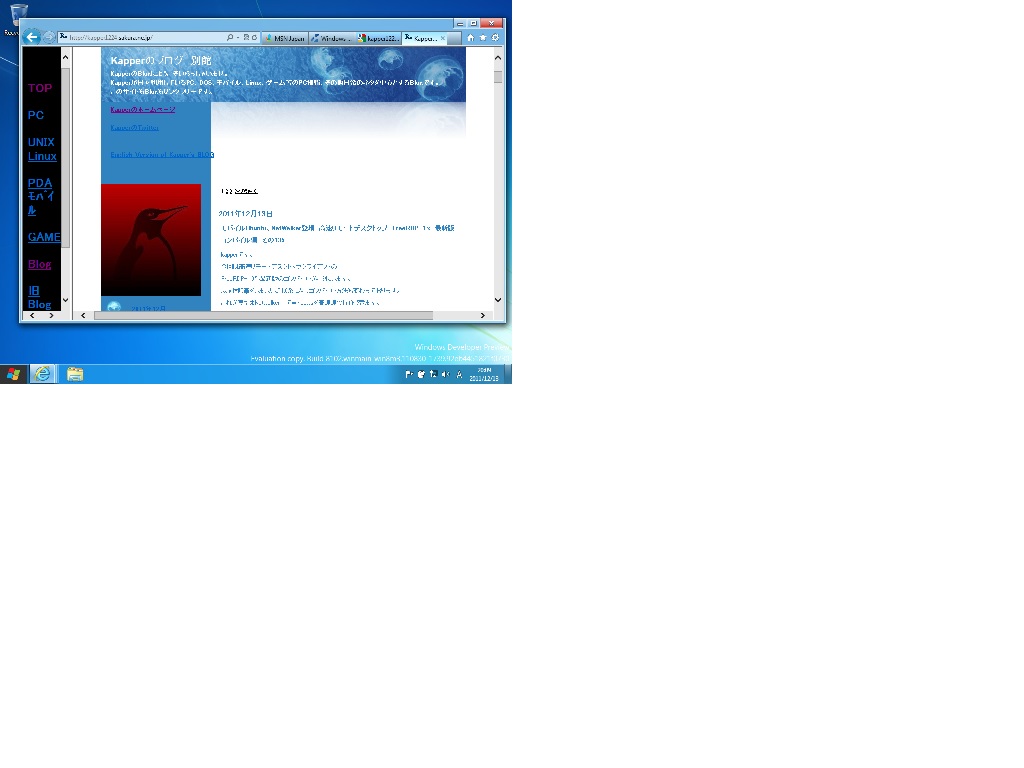Click the left frame scroll up arrow

(x=65, y=57)
